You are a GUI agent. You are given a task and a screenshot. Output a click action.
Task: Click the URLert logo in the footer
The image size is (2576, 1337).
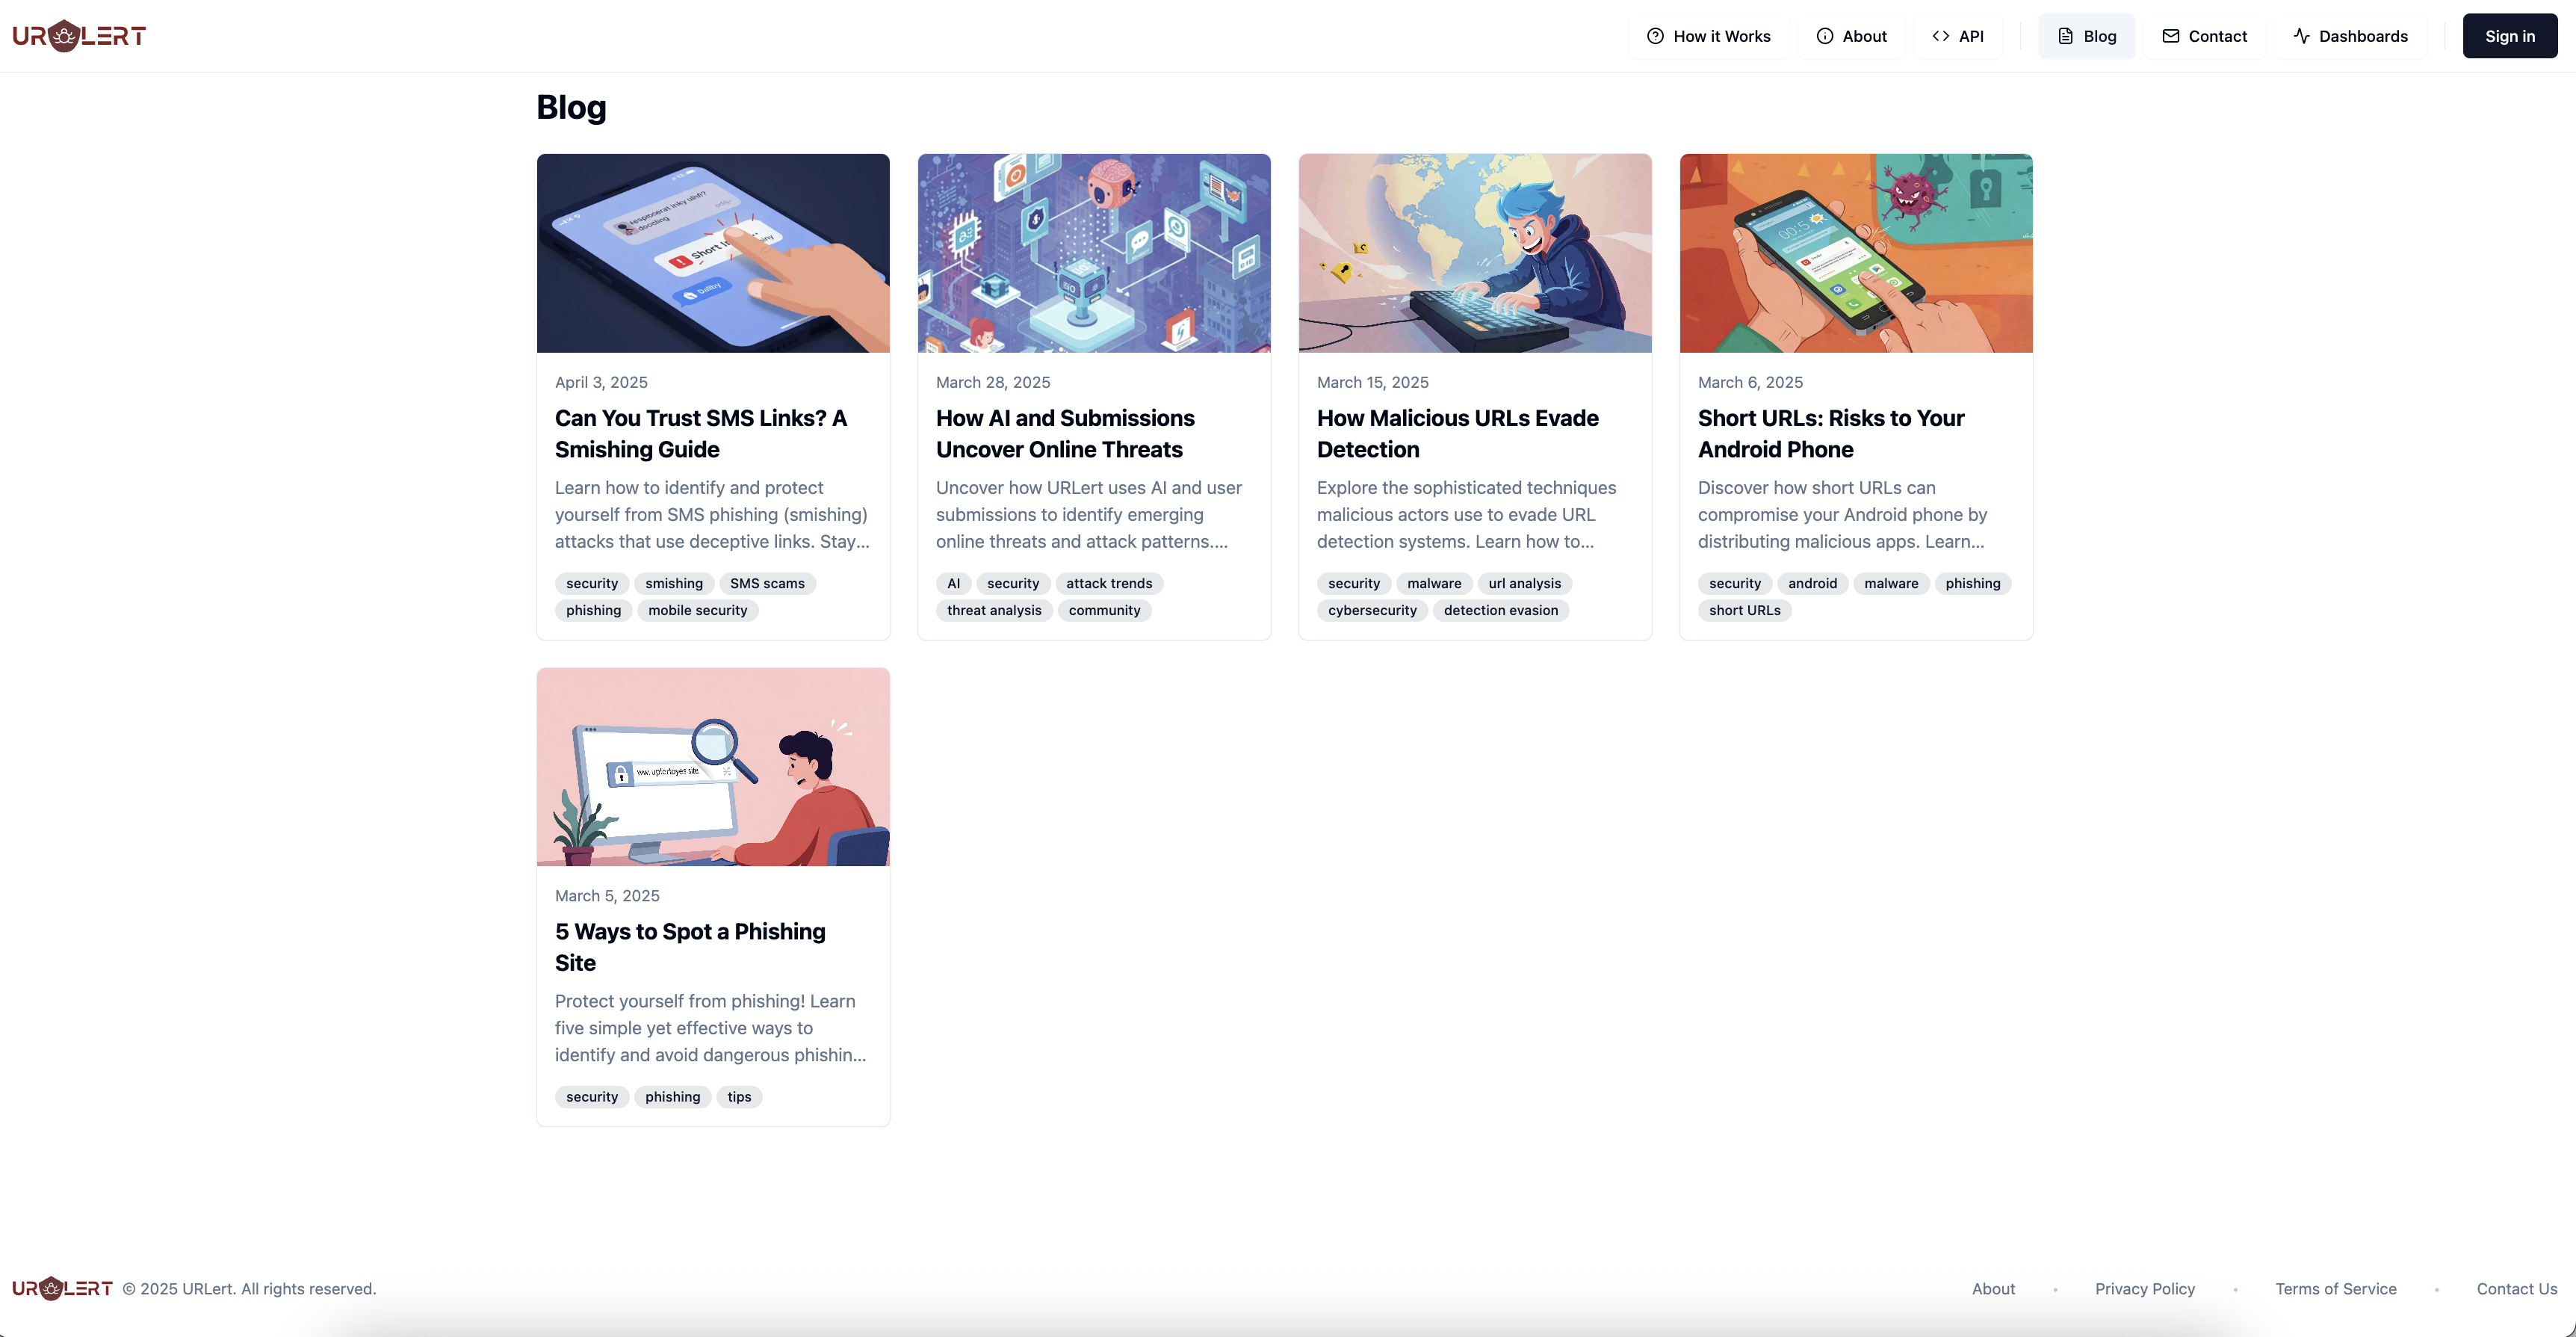coord(62,1288)
